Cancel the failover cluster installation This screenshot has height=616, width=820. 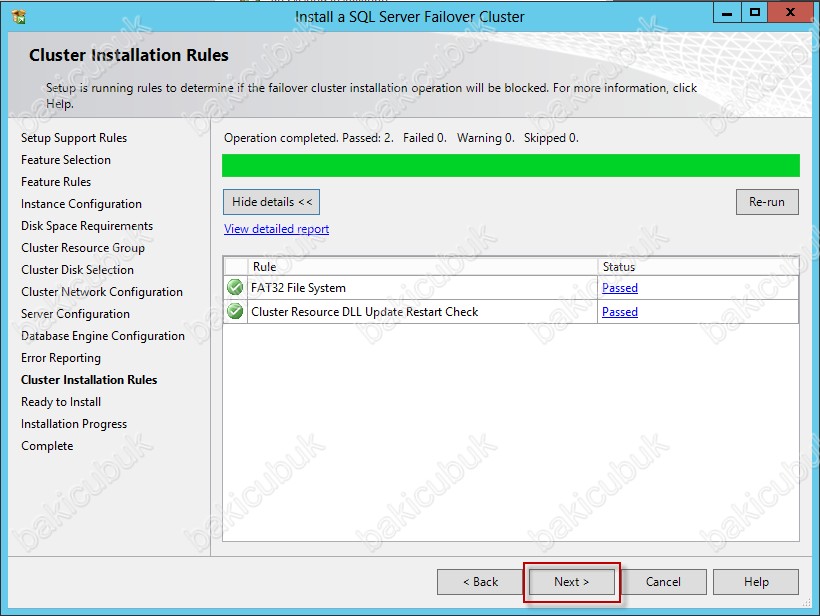coord(663,582)
